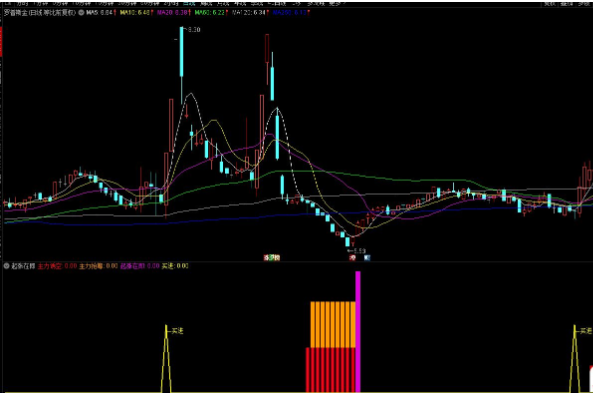This screenshot has height=393, width=593.
Task: Click blue marker icon beneath 5.53 low
Action: click(x=367, y=258)
